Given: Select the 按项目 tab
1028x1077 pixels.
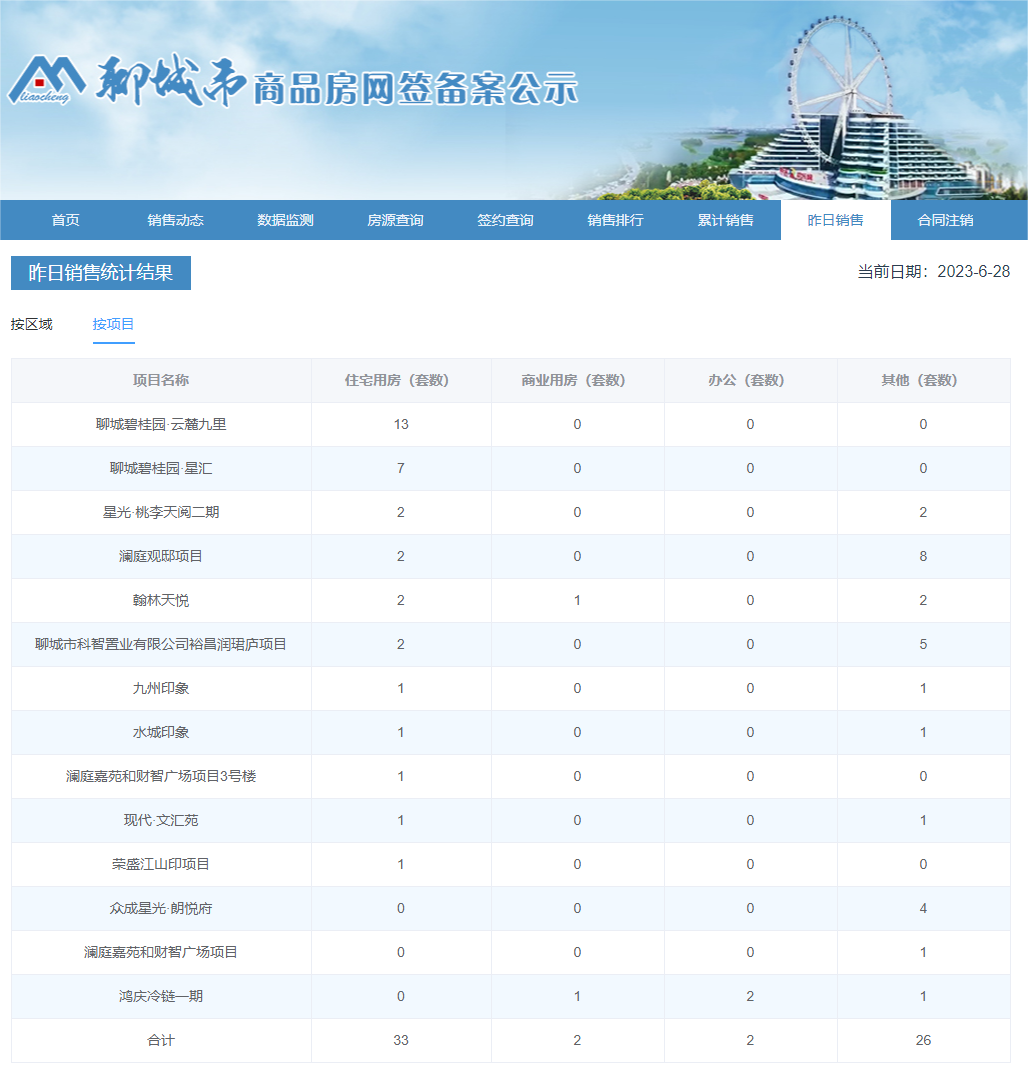Looking at the screenshot, I should pyautogui.click(x=113, y=324).
